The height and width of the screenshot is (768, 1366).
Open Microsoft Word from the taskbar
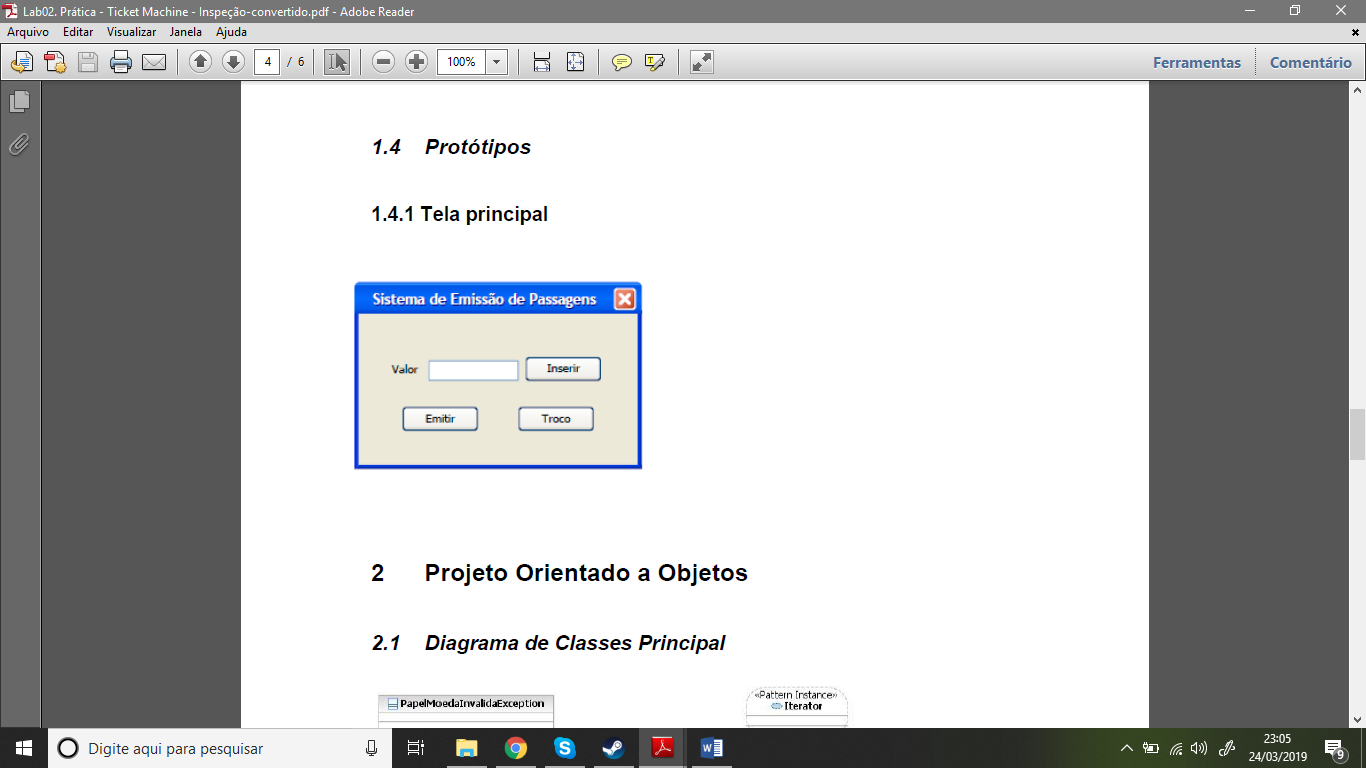click(x=711, y=748)
